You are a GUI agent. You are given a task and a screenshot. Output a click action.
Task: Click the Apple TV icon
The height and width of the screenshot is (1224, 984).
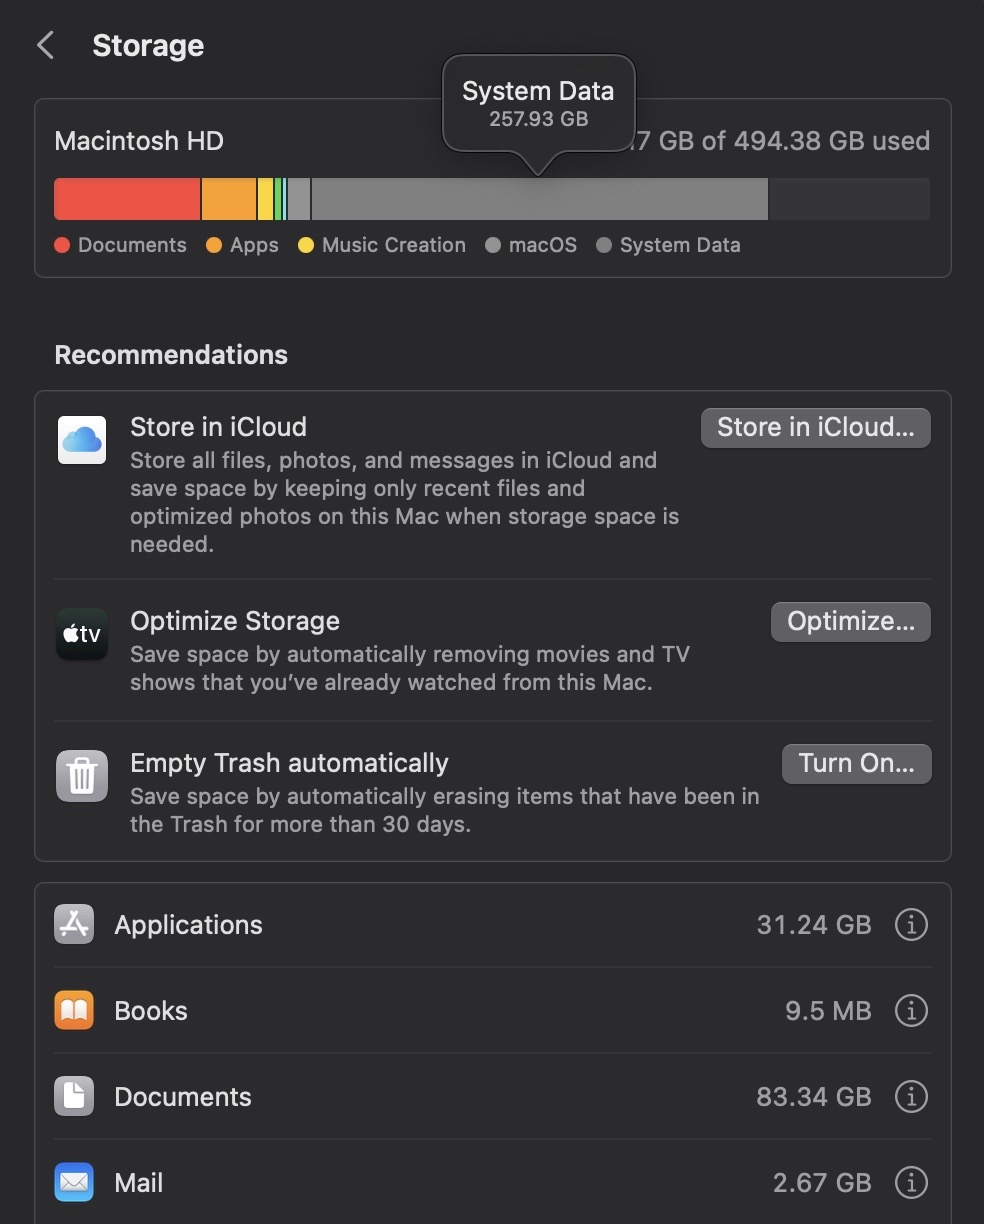82,634
